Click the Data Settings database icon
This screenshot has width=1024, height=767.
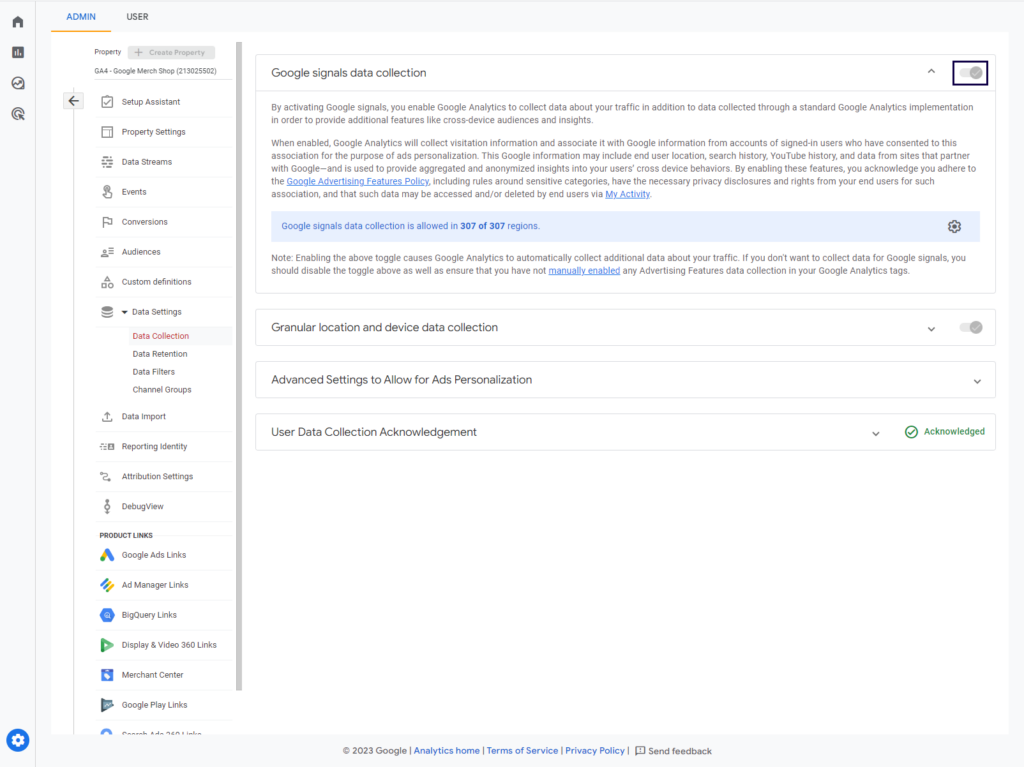pos(107,312)
